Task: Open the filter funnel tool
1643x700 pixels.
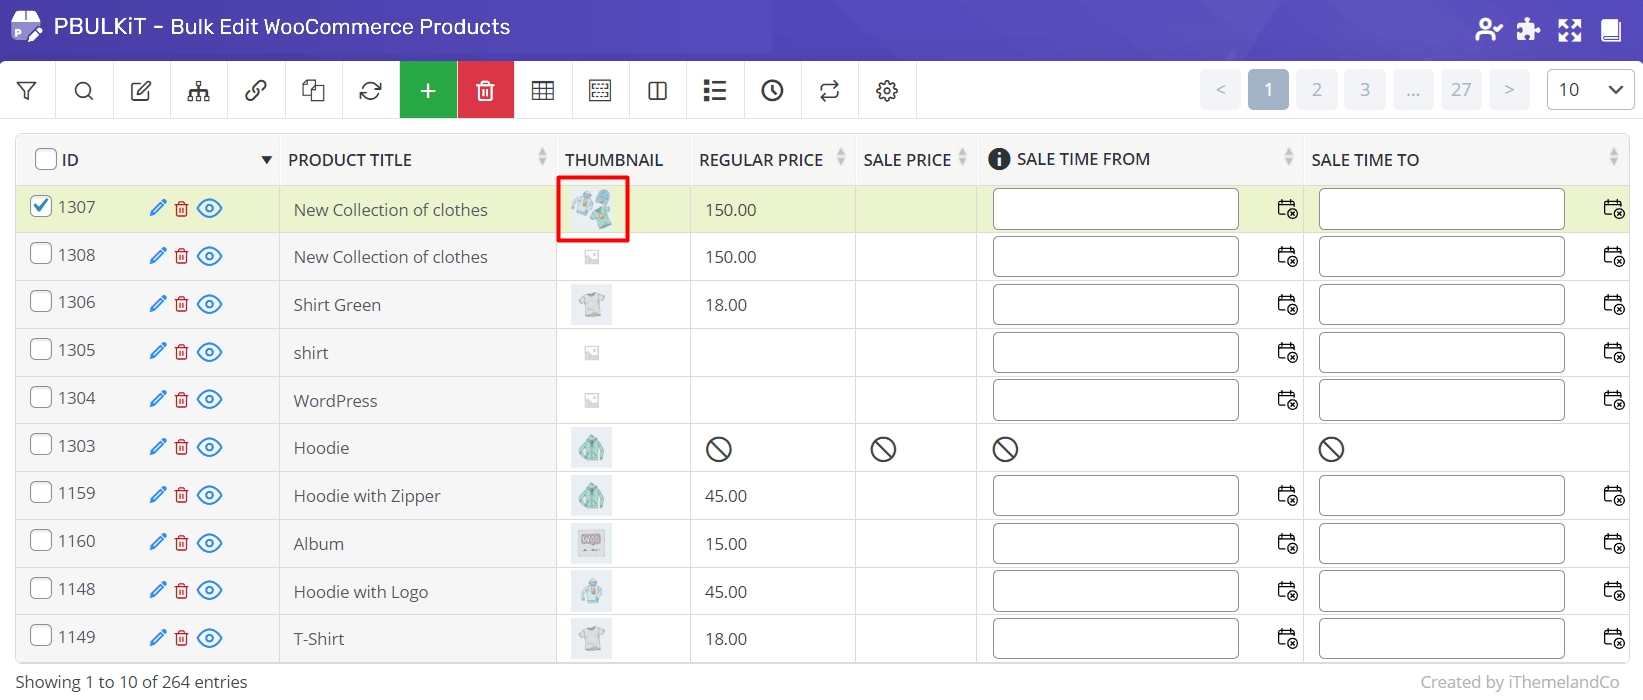Action: tap(27, 91)
